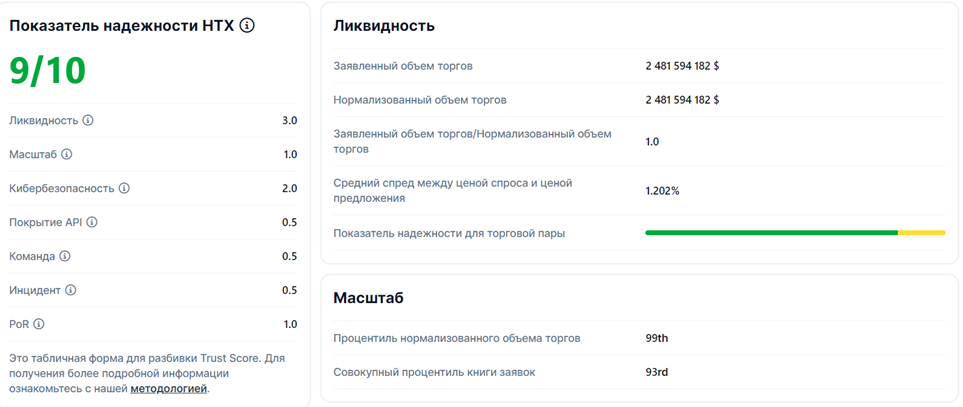Open info icon beside Ликвидность score

(x=88, y=120)
